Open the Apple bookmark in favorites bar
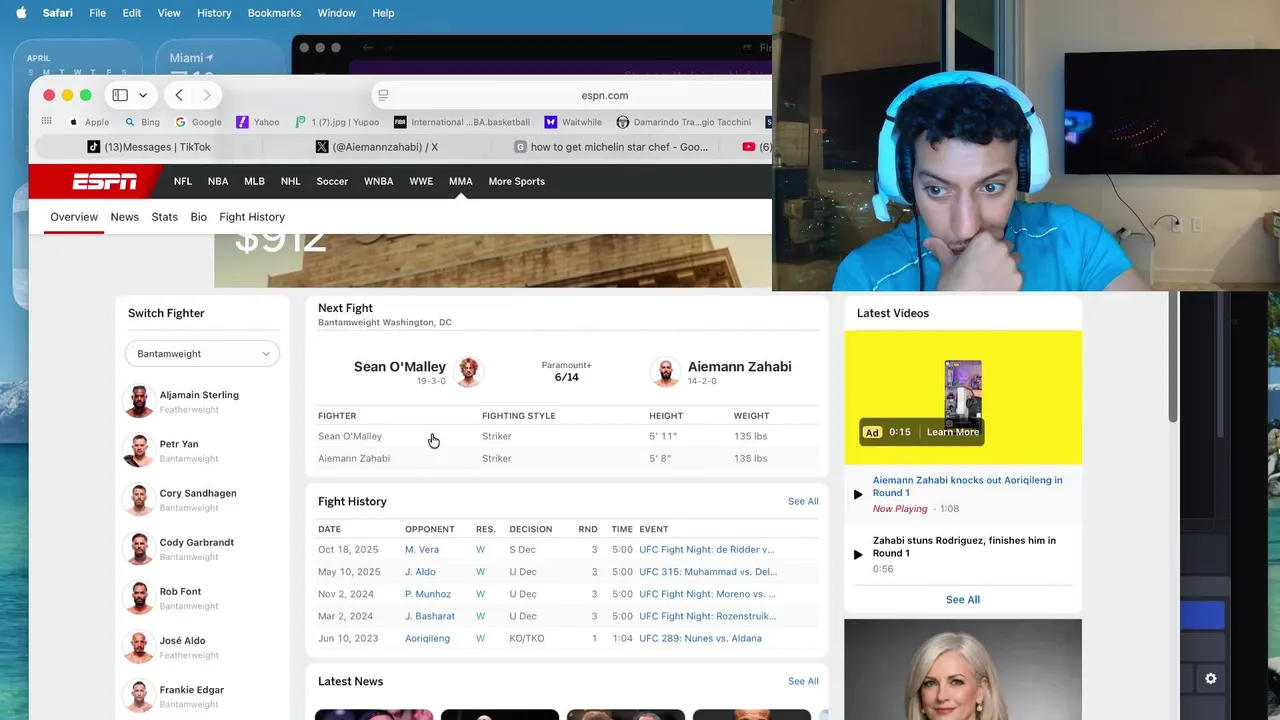1280x720 pixels. (x=90, y=122)
